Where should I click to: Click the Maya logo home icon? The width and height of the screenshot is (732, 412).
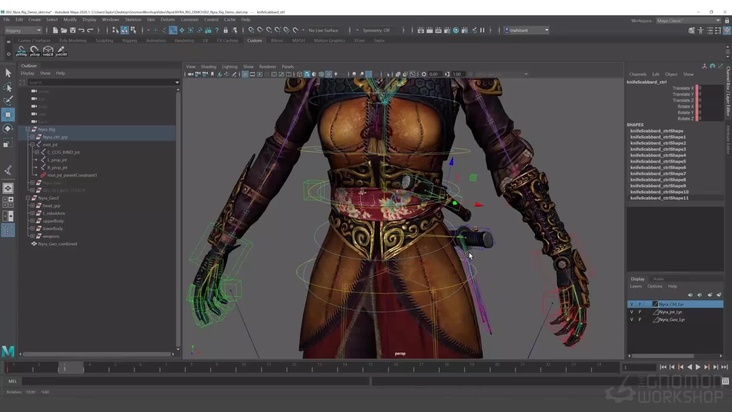pos(8,351)
